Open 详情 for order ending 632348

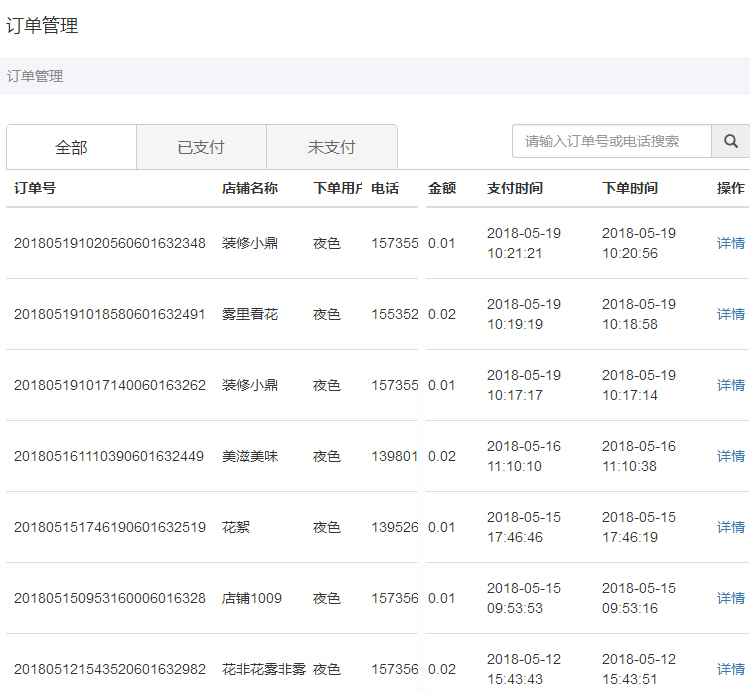tap(730, 243)
